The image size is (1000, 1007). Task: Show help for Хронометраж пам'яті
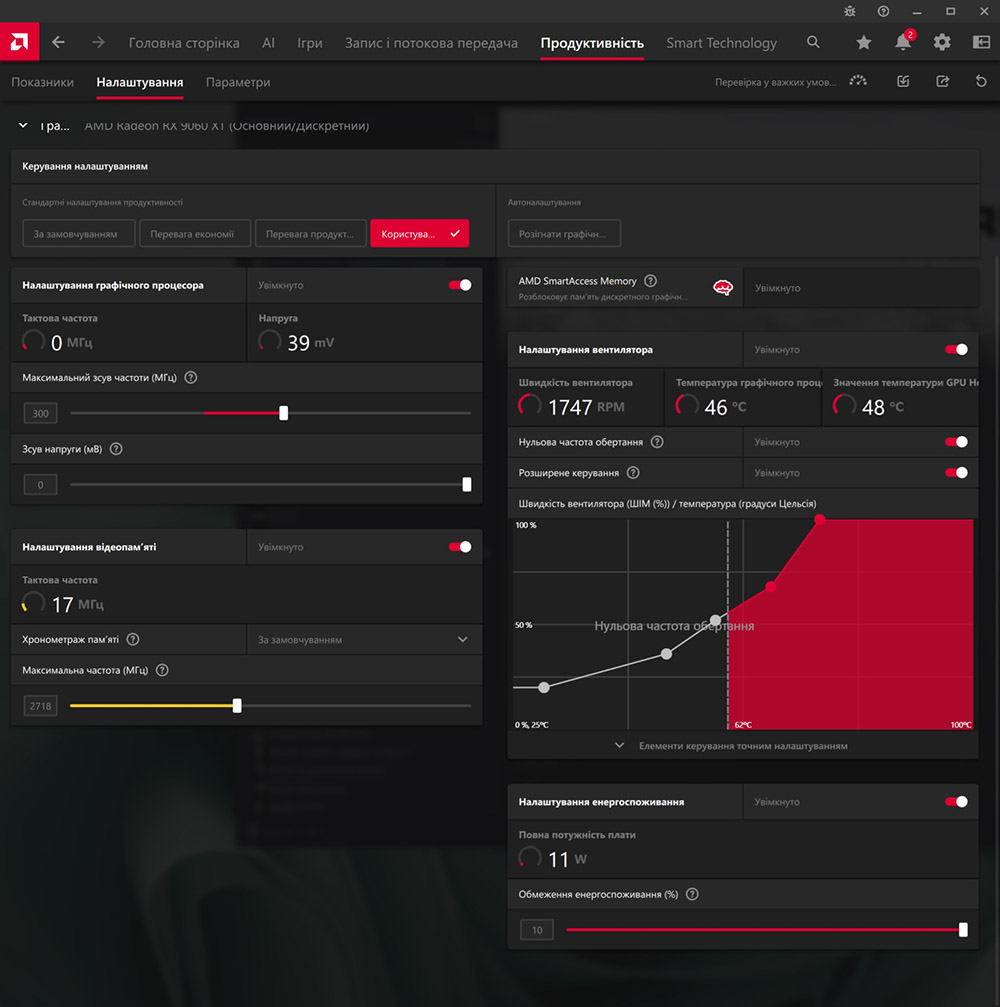[x=133, y=640]
